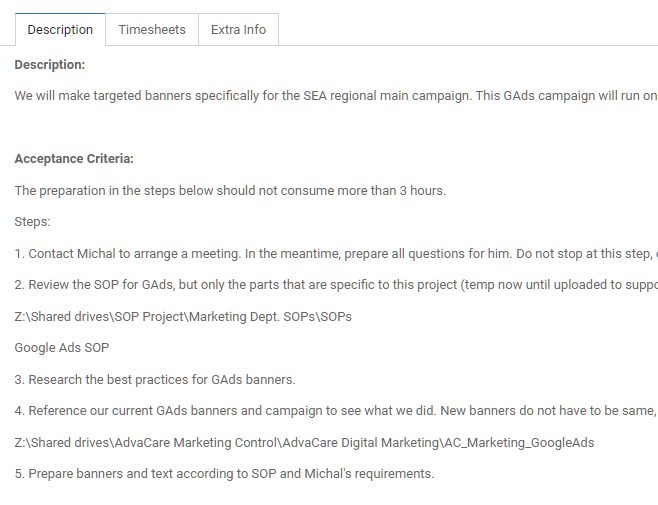Click the name 'Michal' in step 1

coord(96,254)
